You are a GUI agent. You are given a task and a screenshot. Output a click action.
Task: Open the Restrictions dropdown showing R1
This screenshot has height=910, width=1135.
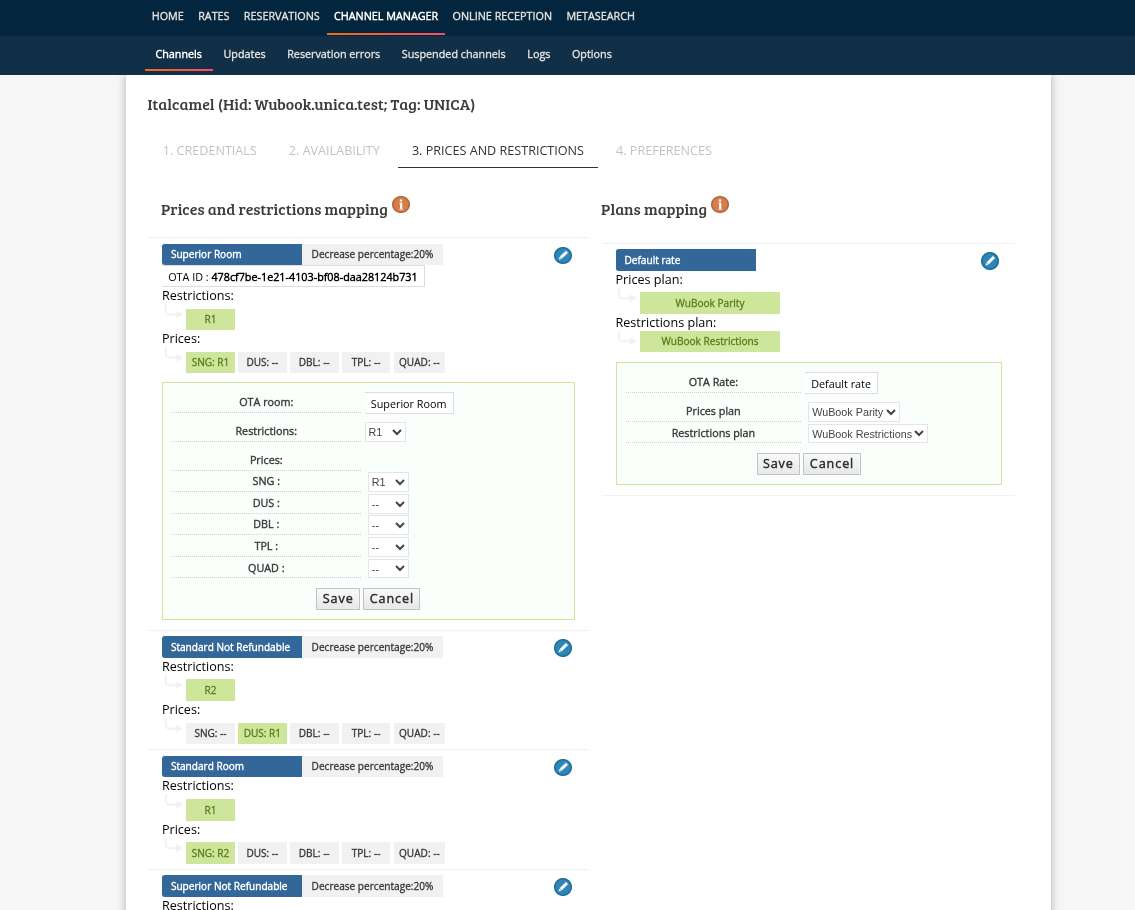pos(386,432)
